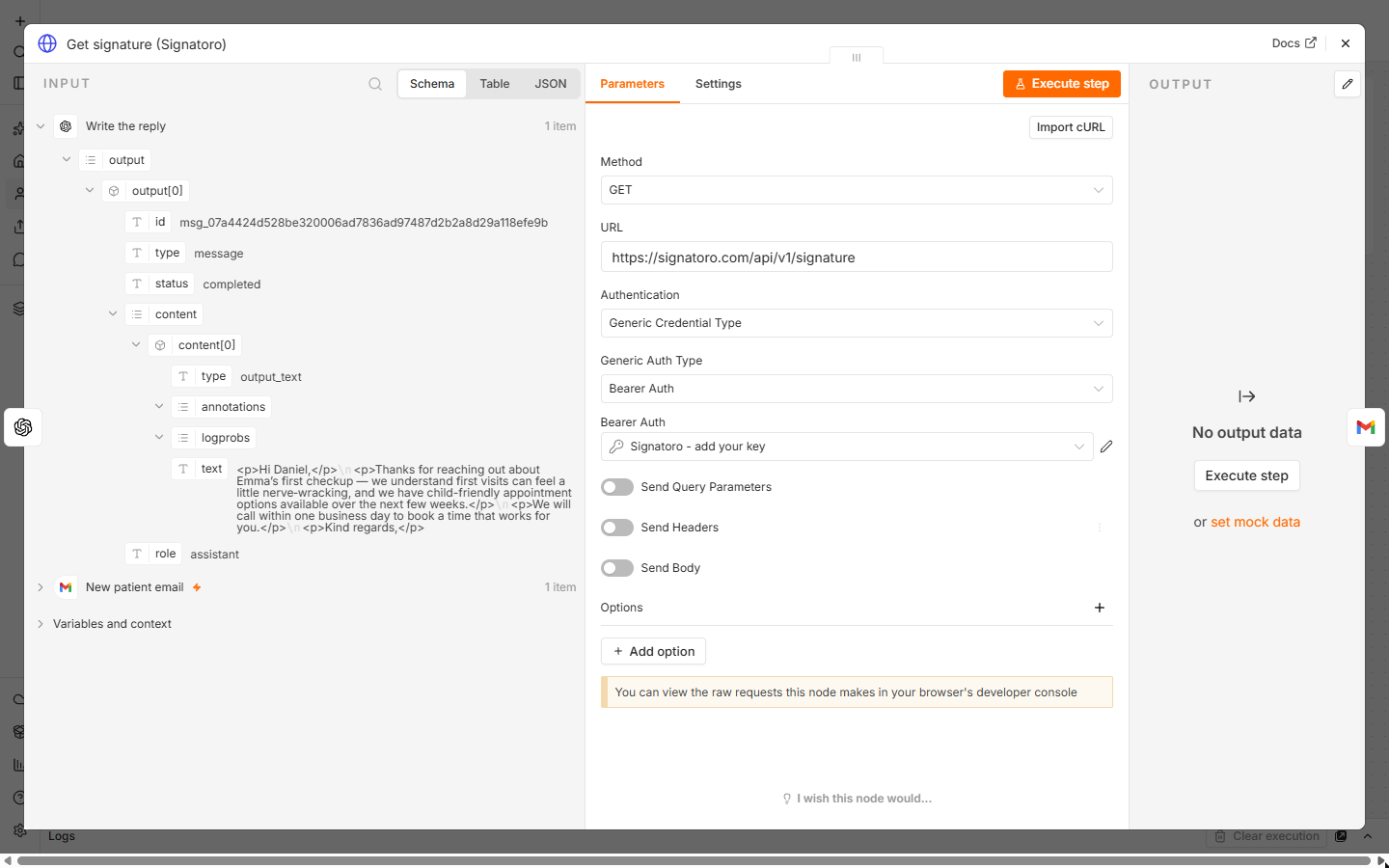
Task: Click the globe icon beside Get signature title
Action: (47, 44)
